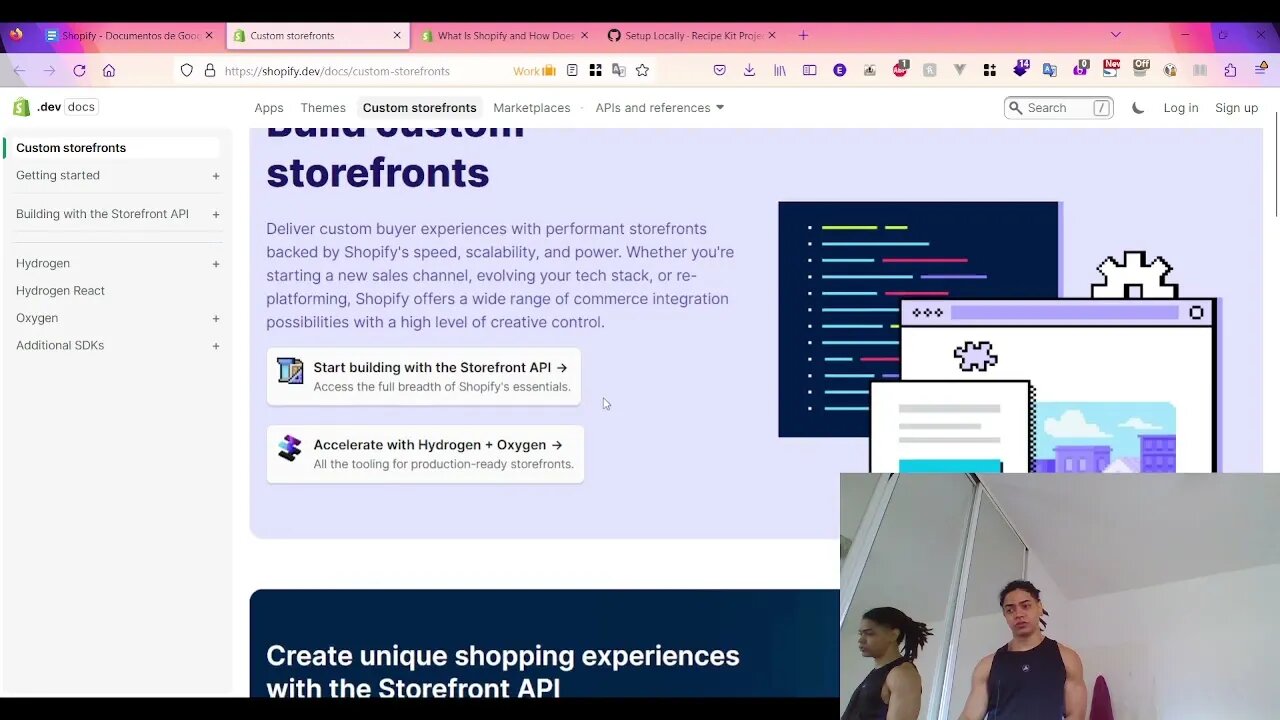
Task: Click the Log in link
Action: pyautogui.click(x=1181, y=108)
